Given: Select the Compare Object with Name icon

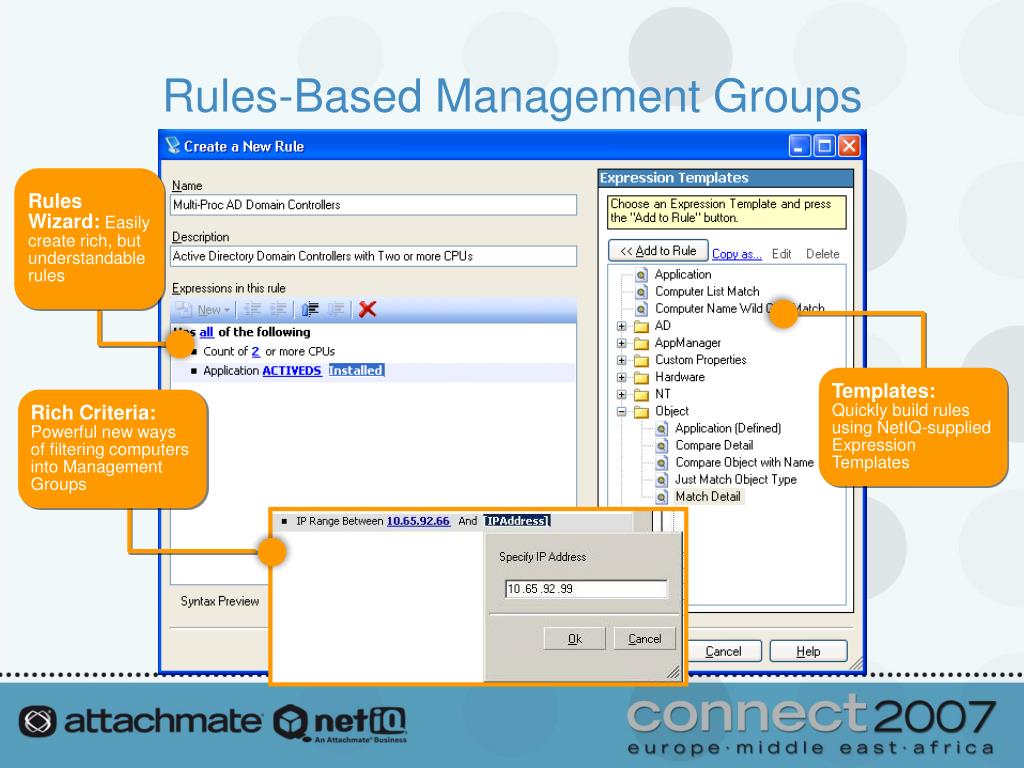Looking at the screenshot, I should (x=662, y=462).
